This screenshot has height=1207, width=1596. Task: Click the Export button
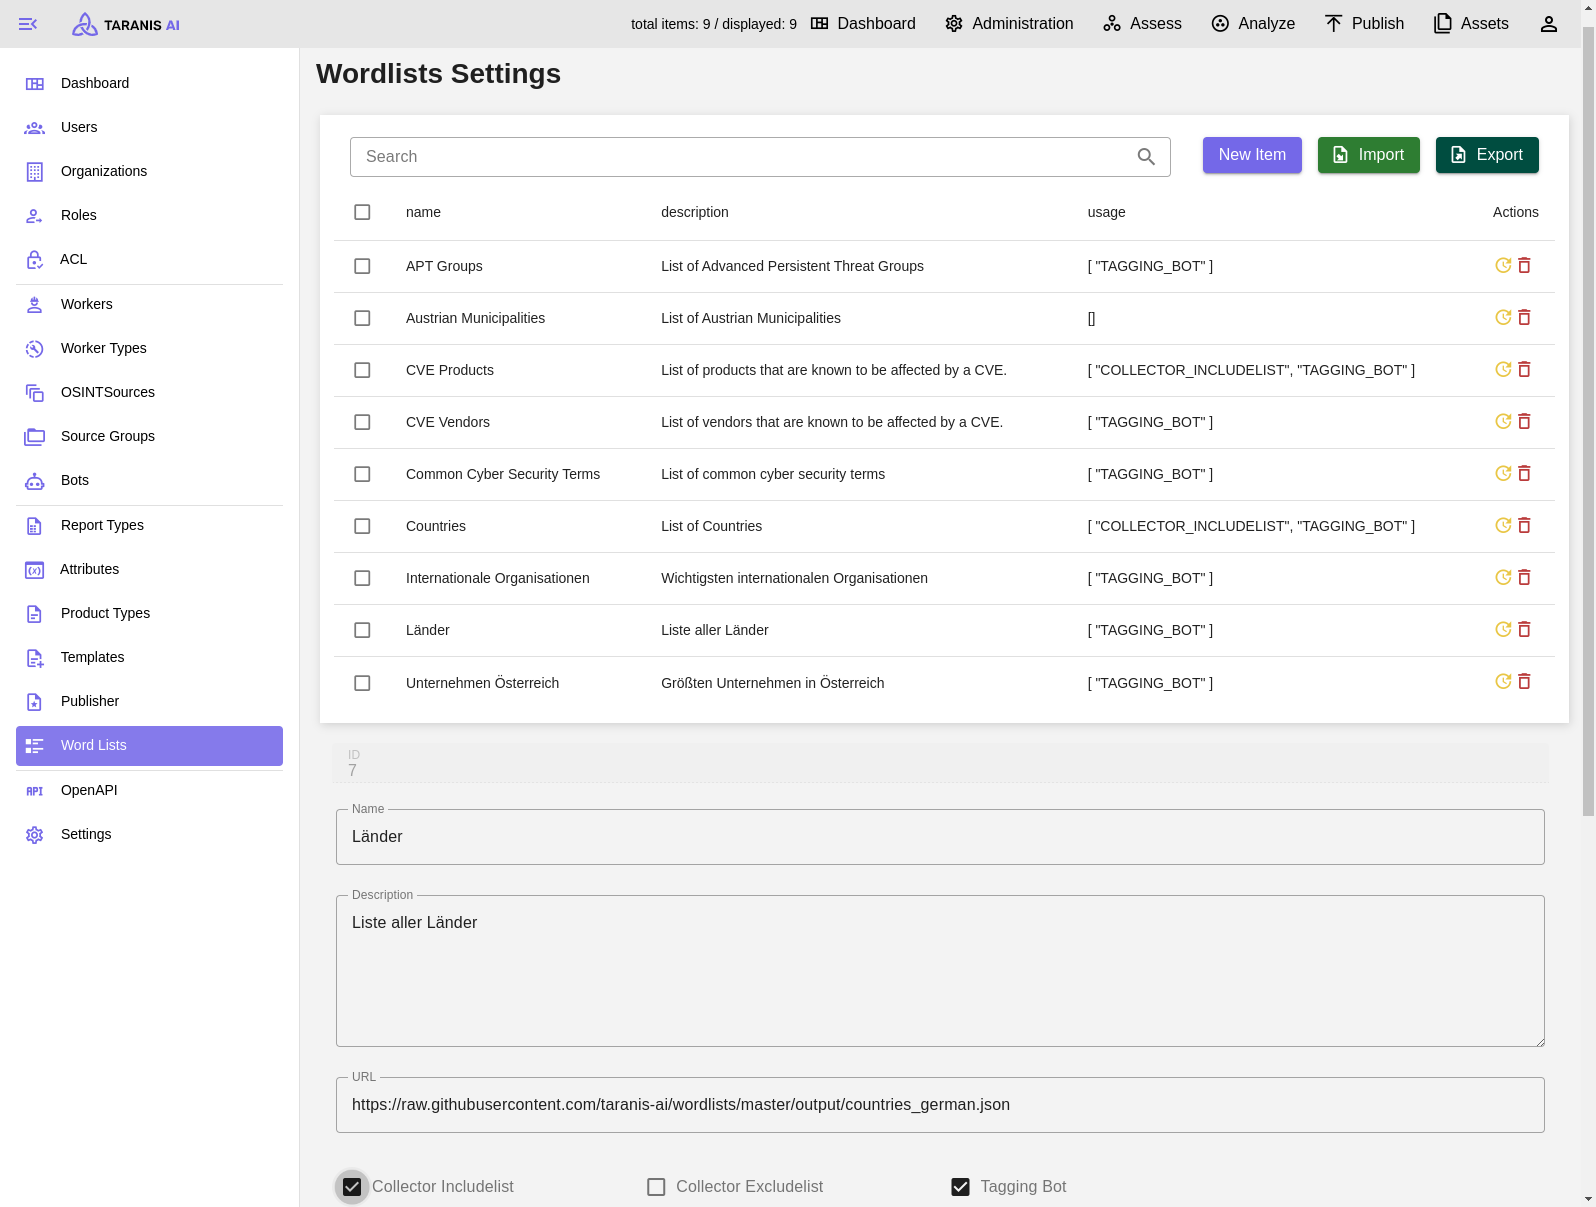(1487, 155)
